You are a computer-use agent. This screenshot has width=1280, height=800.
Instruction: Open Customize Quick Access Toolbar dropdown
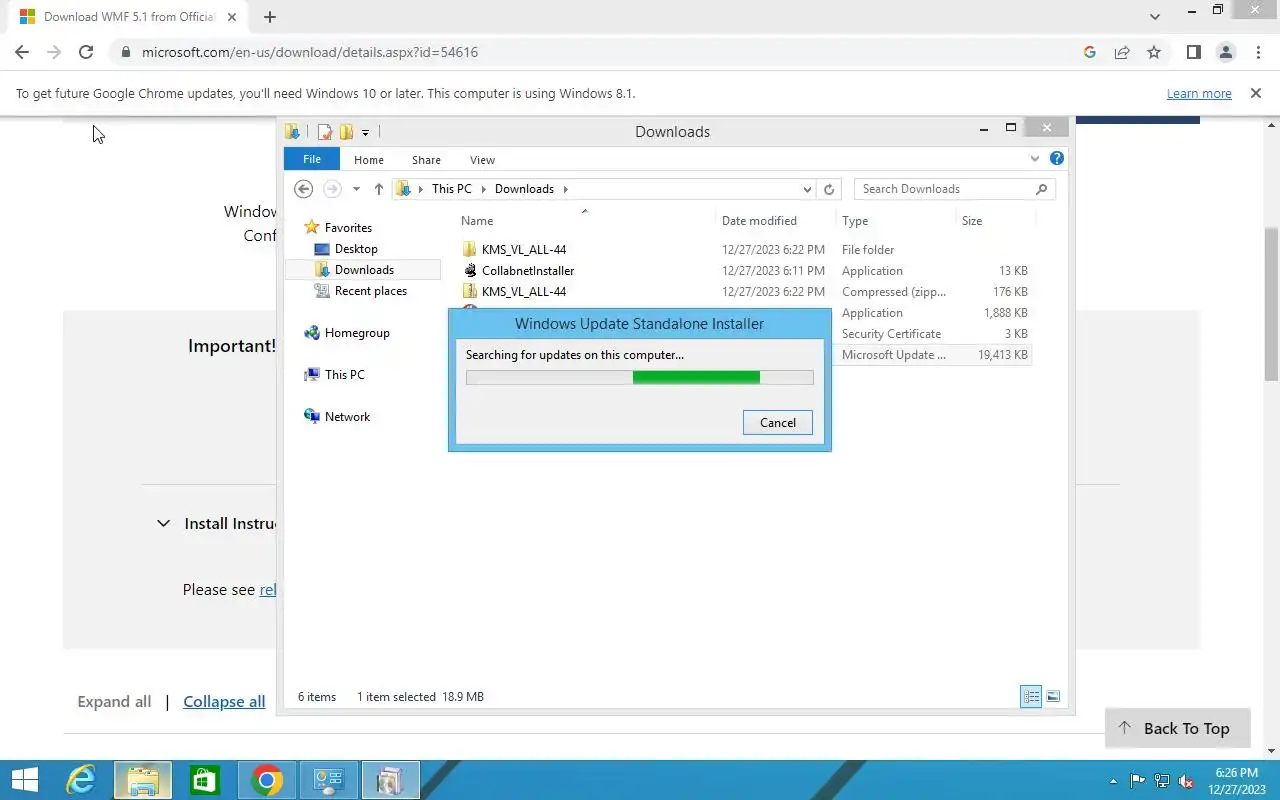point(365,132)
